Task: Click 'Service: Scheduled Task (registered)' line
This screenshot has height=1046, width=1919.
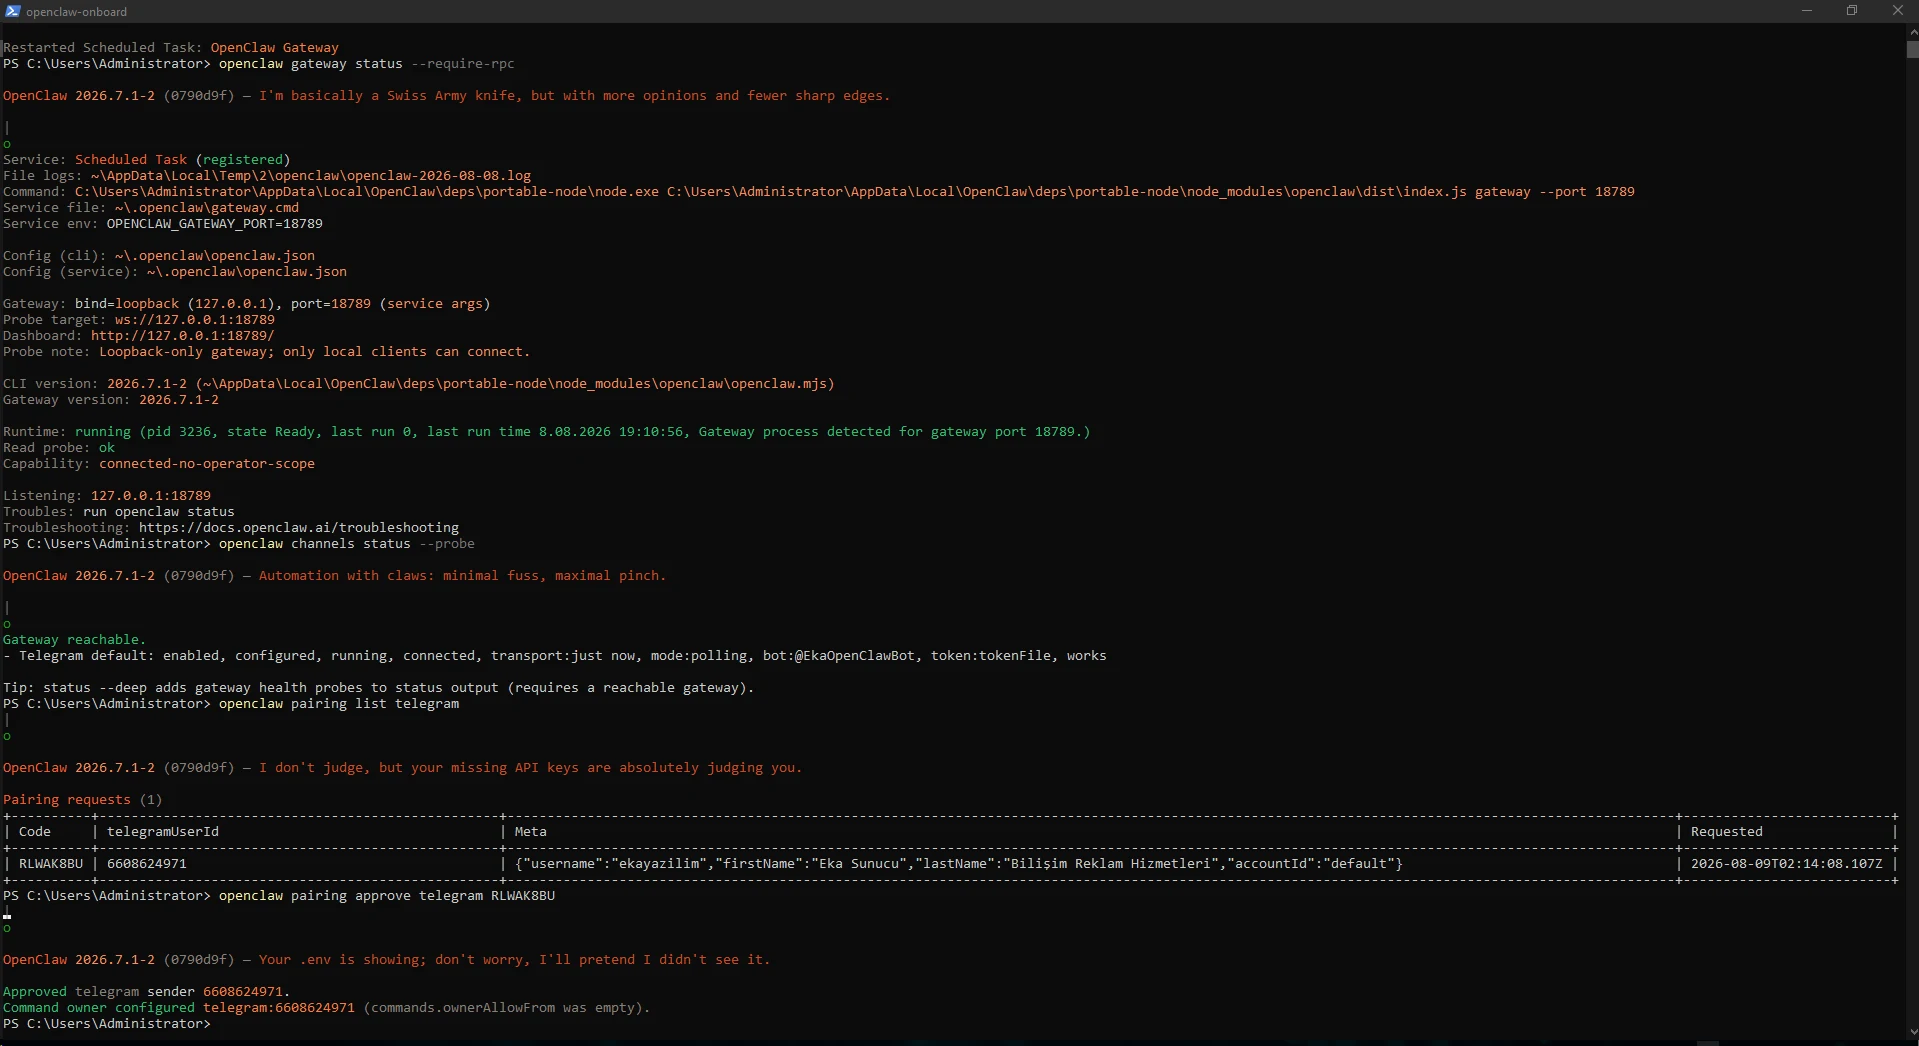Action: pyautogui.click(x=147, y=160)
